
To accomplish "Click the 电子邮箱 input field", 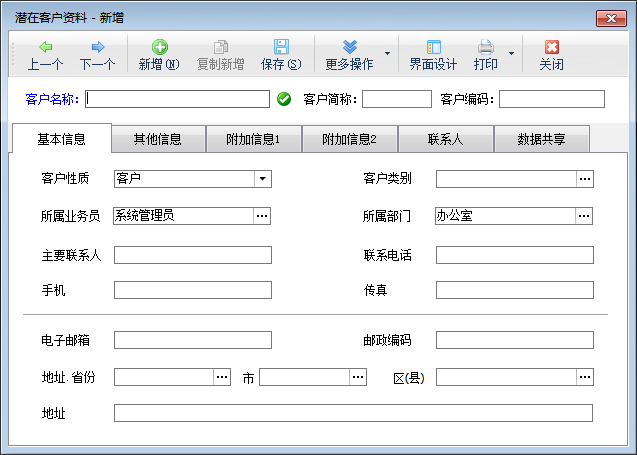I will (192, 340).
